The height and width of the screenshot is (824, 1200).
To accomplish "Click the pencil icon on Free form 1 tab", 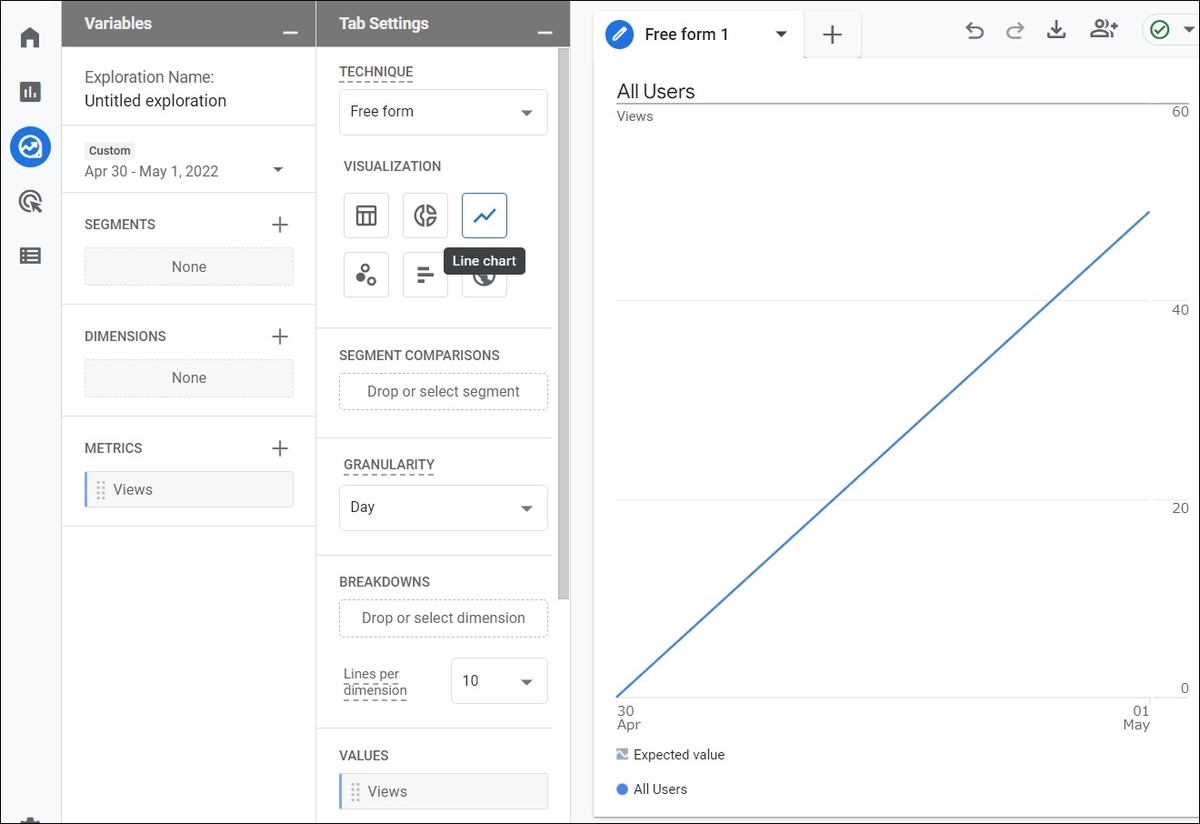I will tap(620, 34).
